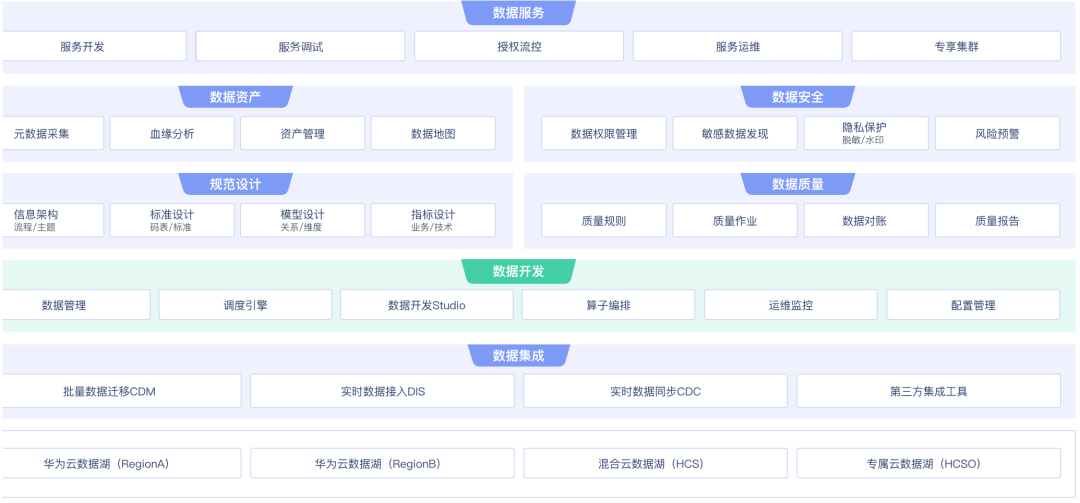
Task: Open the 服务调试 box
Action: [x=300, y=46]
